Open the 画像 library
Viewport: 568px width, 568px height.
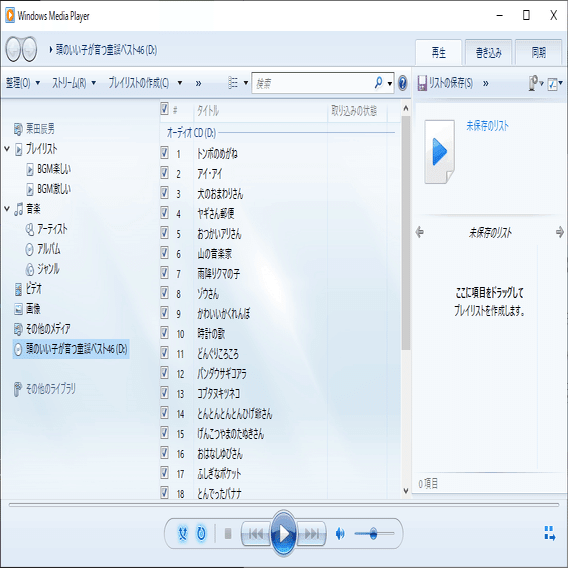[28, 309]
